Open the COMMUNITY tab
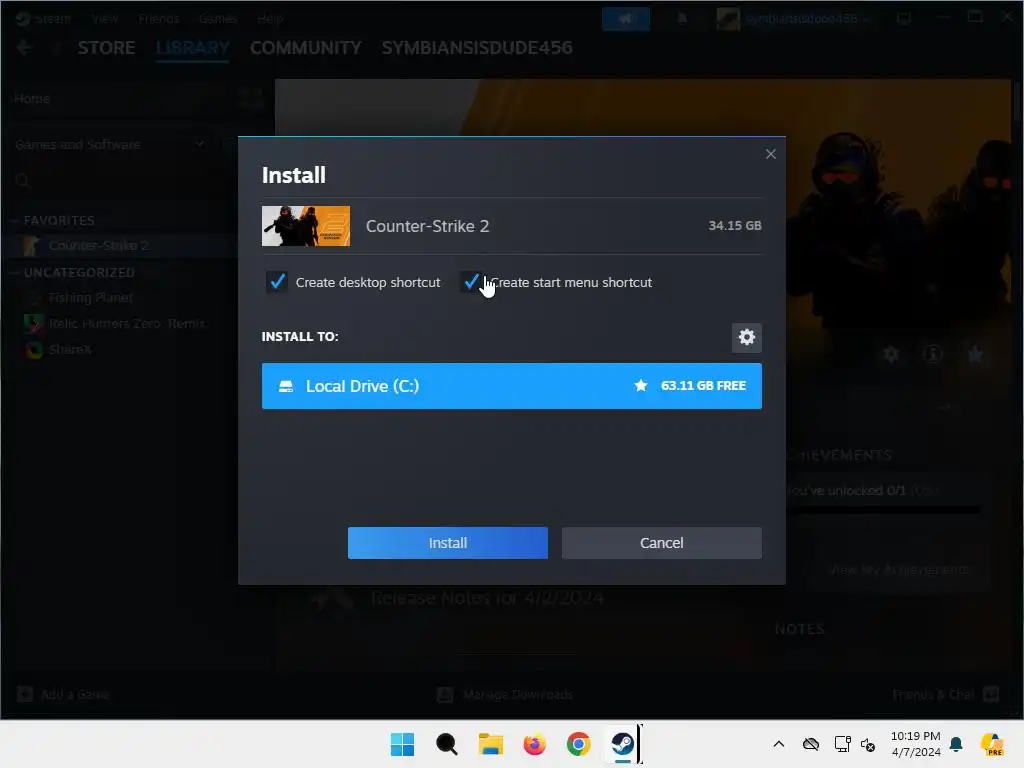This screenshot has width=1024, height=768. (x=305, y=48)
